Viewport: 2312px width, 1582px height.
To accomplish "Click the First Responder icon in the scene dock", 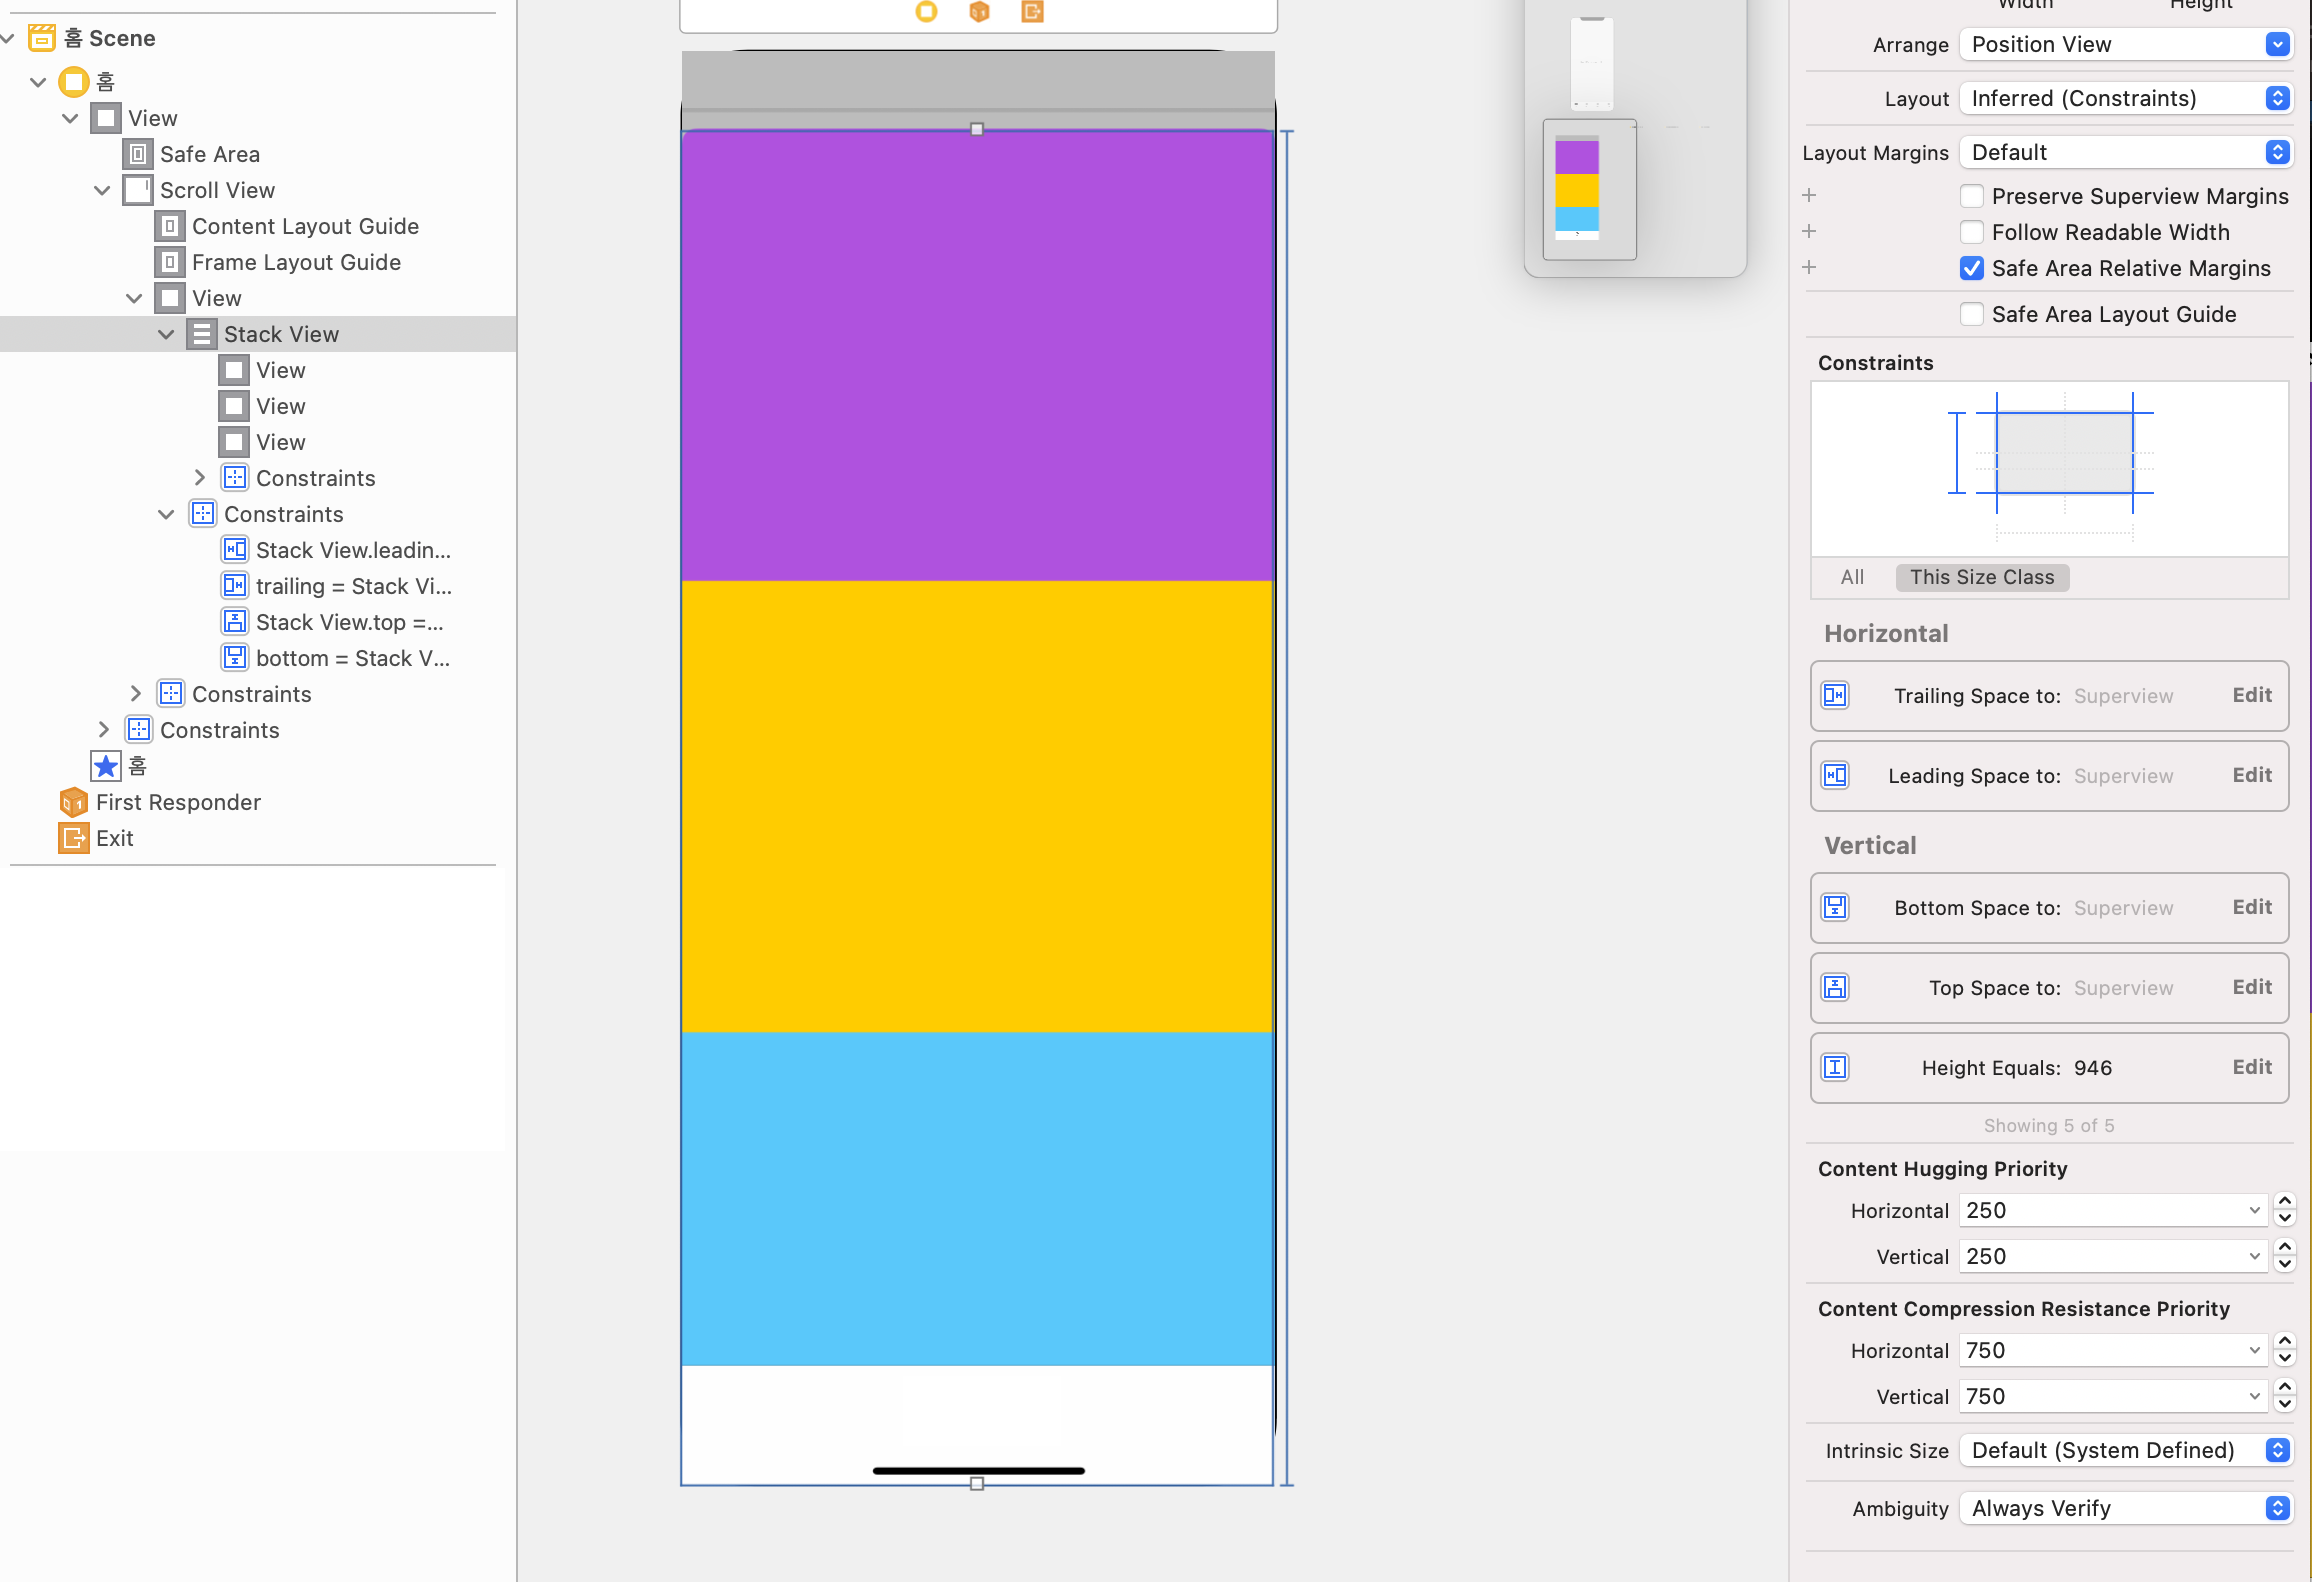I will [x=980, y=11].
